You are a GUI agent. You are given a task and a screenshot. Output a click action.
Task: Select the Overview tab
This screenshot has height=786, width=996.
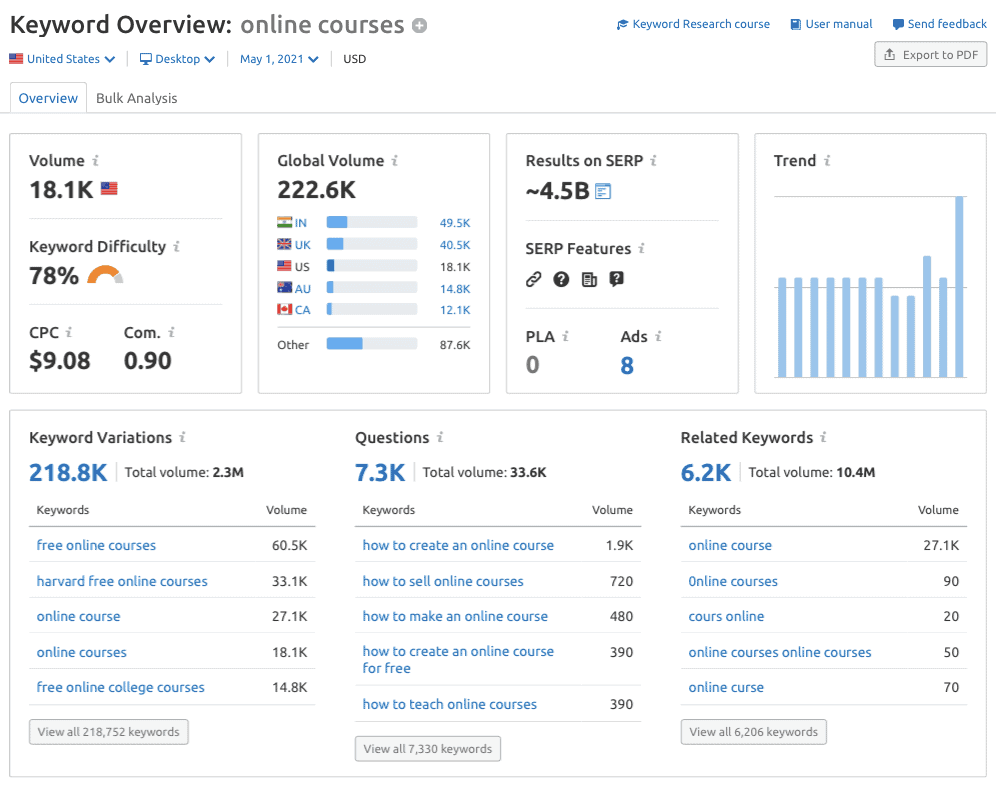[47, 97]
